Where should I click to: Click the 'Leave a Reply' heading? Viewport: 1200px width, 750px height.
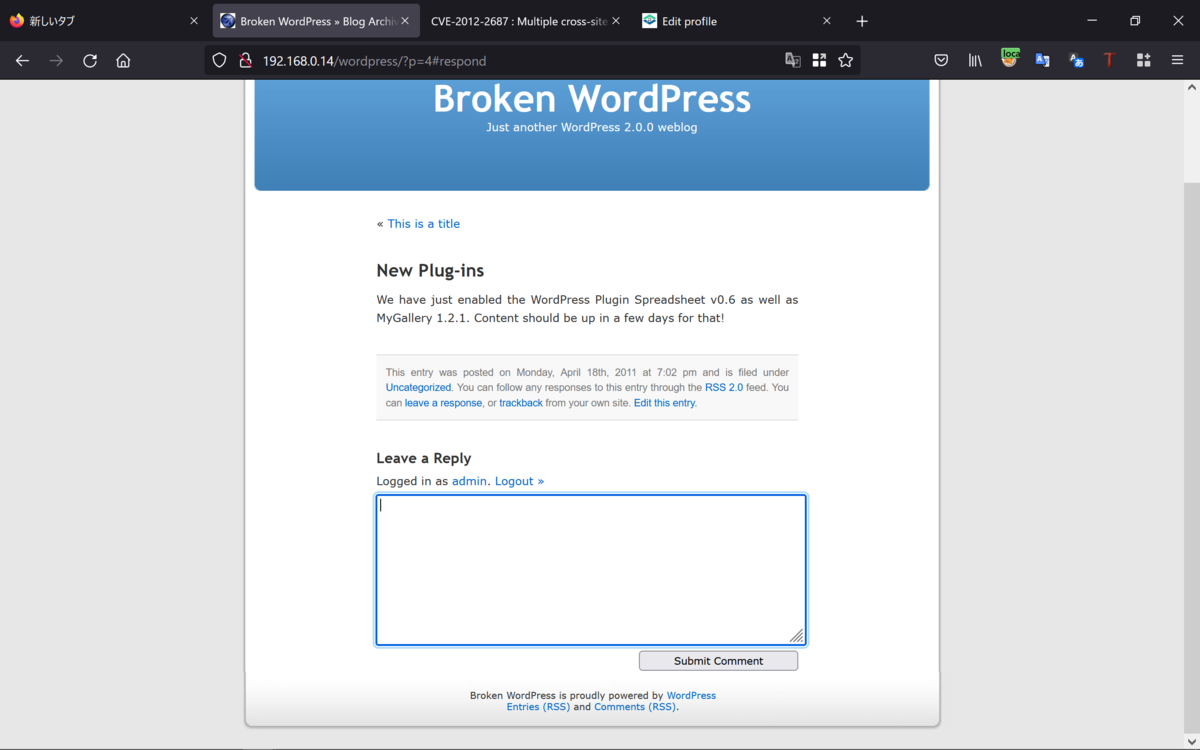coord(424,458)
